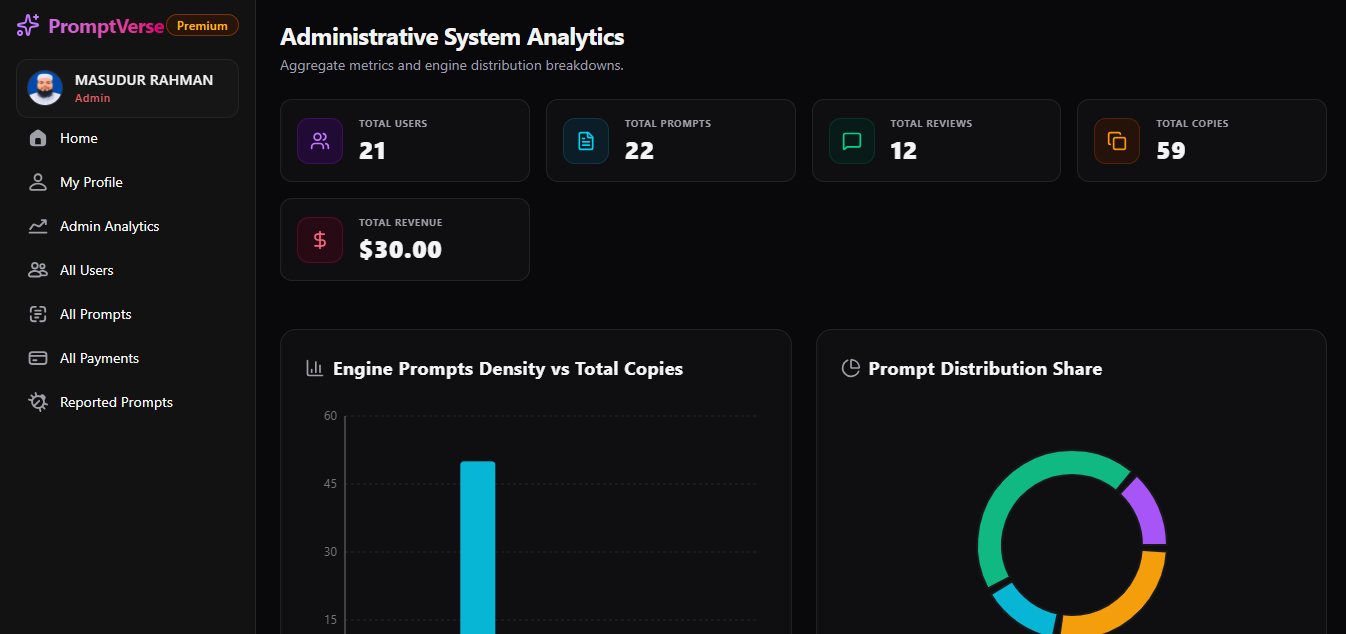Click the TOTAL REVENUE label
The width and height of the screenshot is (1346, 634).
[400, 223]
